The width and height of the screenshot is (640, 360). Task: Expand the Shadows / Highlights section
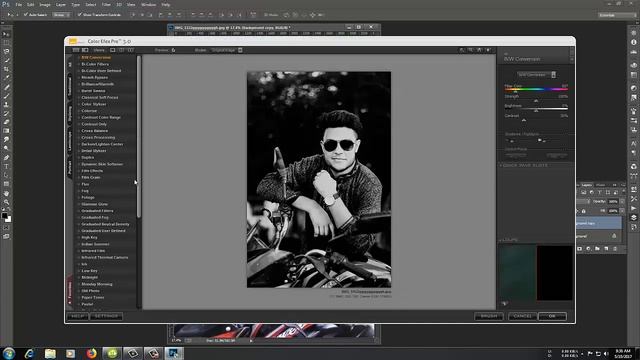point(522,134)
